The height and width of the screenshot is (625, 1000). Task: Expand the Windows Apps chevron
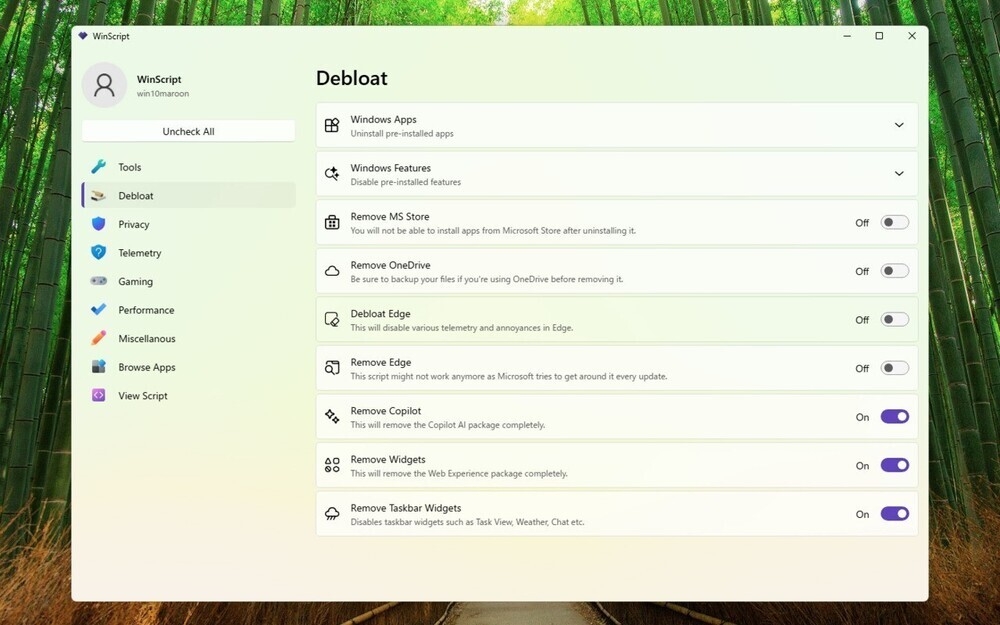(899, 125)
